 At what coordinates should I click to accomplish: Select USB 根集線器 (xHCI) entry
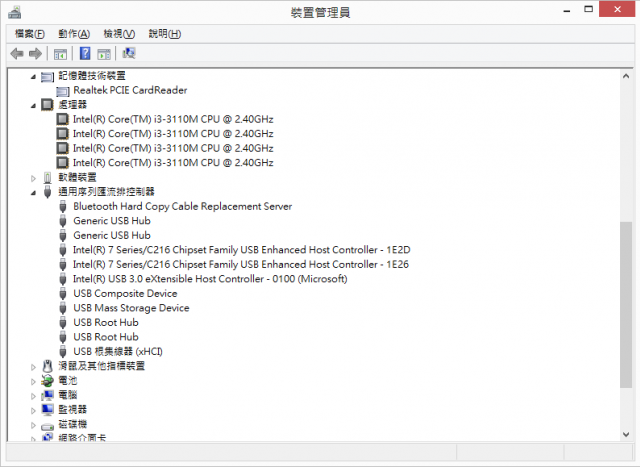point(118,351)
